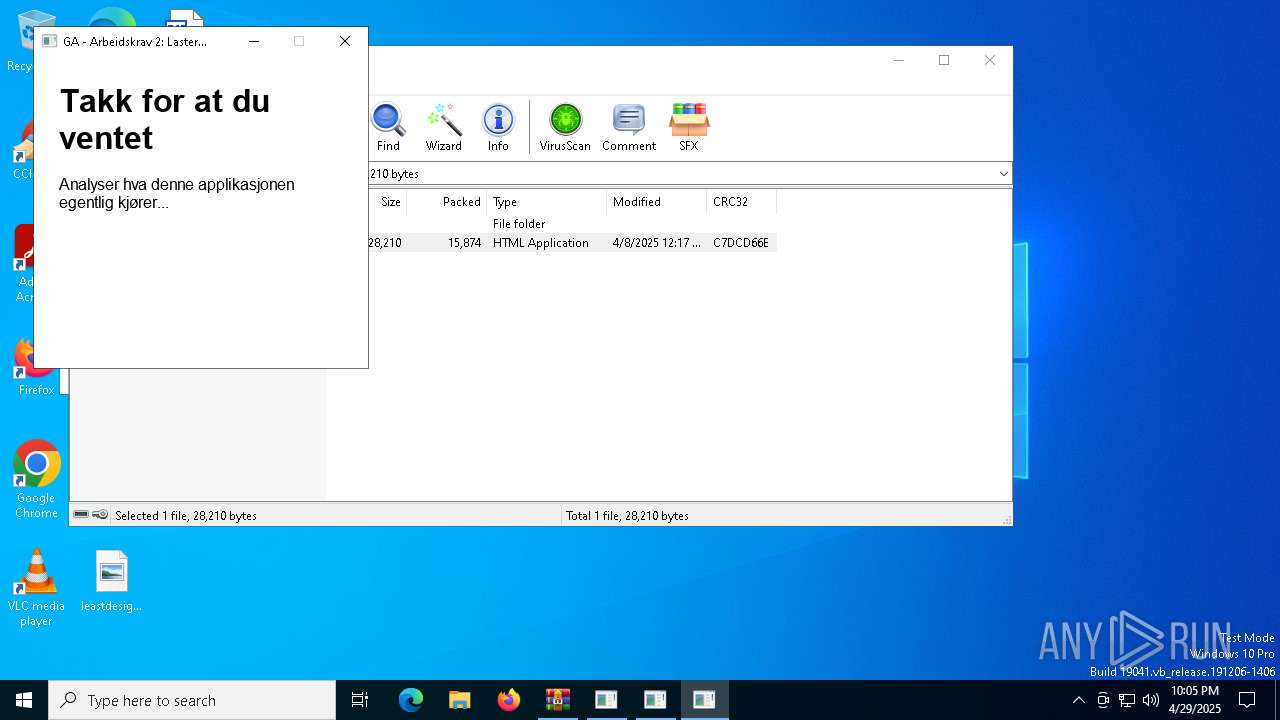The height and width of the screenshot is (720, 1280).
Task: Sort by the CRC32 column header
Action: click(x=741, y=202)
